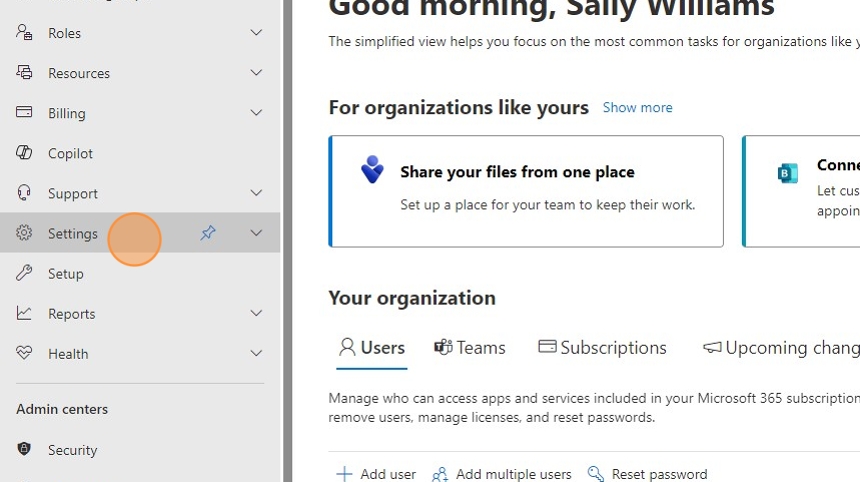Open the Health navigation item
Viewport: 860px width, 482px height.
[x=140, y=353]
